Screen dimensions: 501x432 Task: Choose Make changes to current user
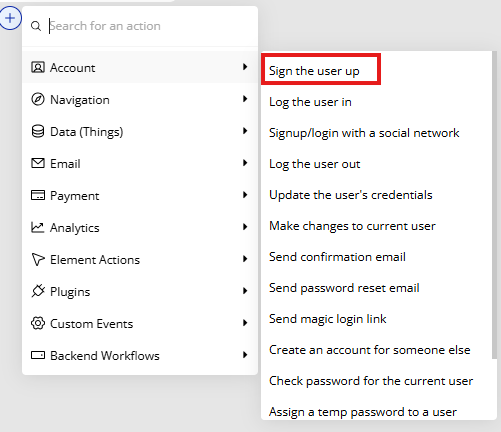coord(352,226)
